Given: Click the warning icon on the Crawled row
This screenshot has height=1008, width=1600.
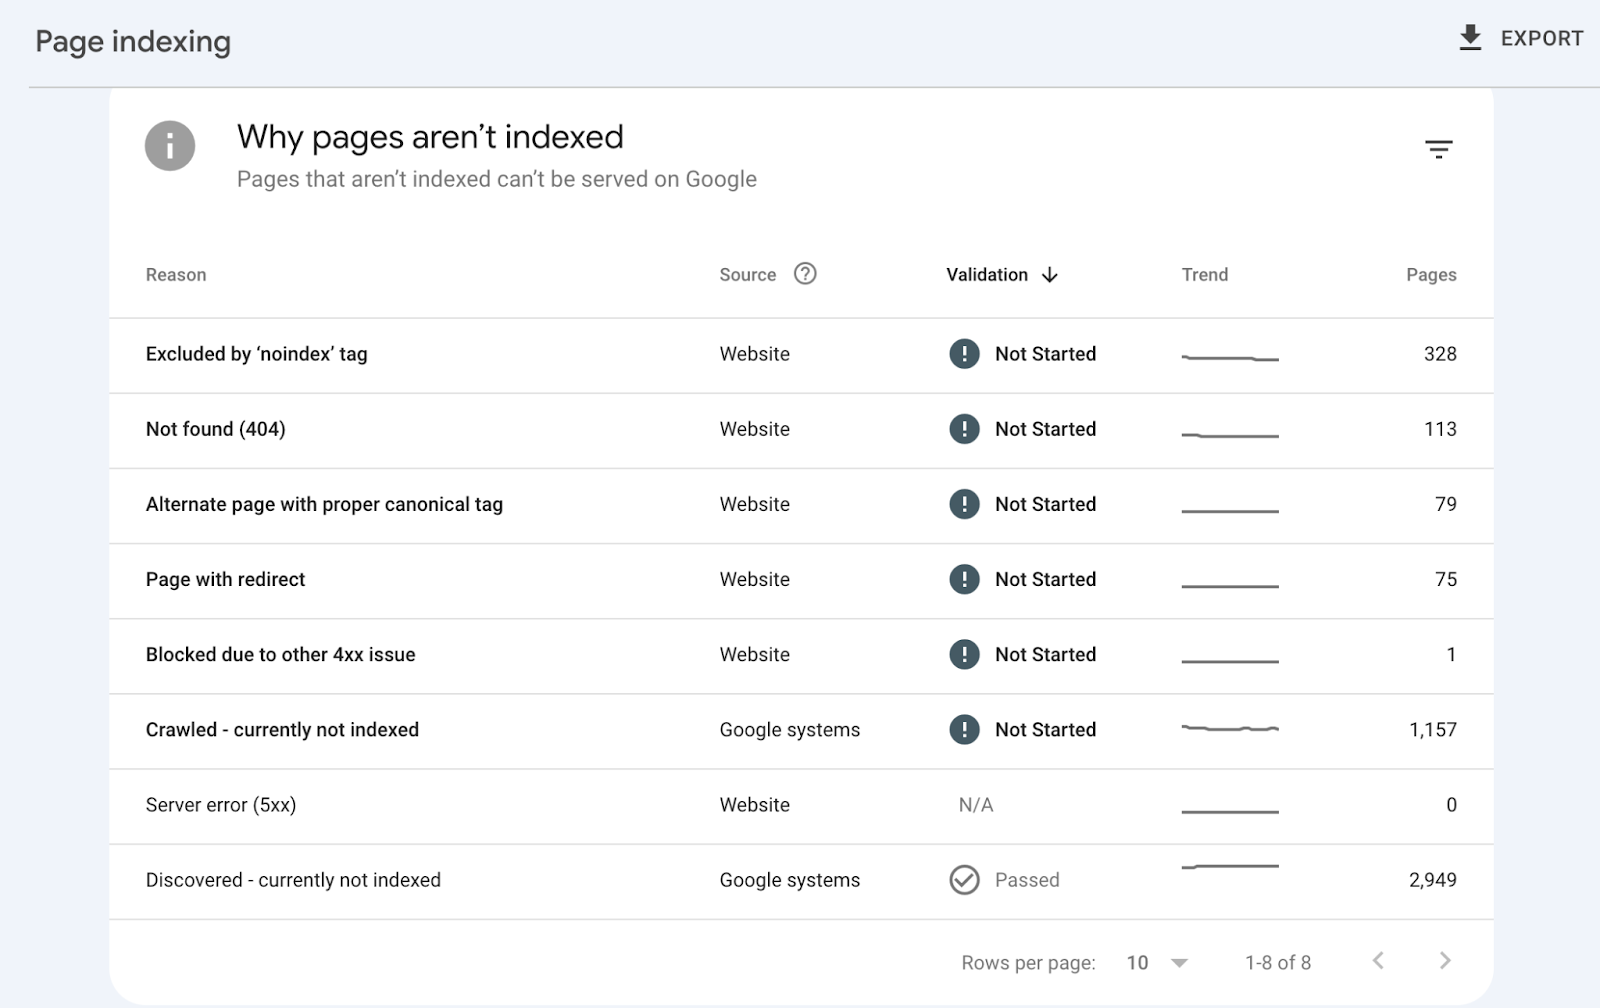Looking at the screenshot, I should (x=965, y=730).
